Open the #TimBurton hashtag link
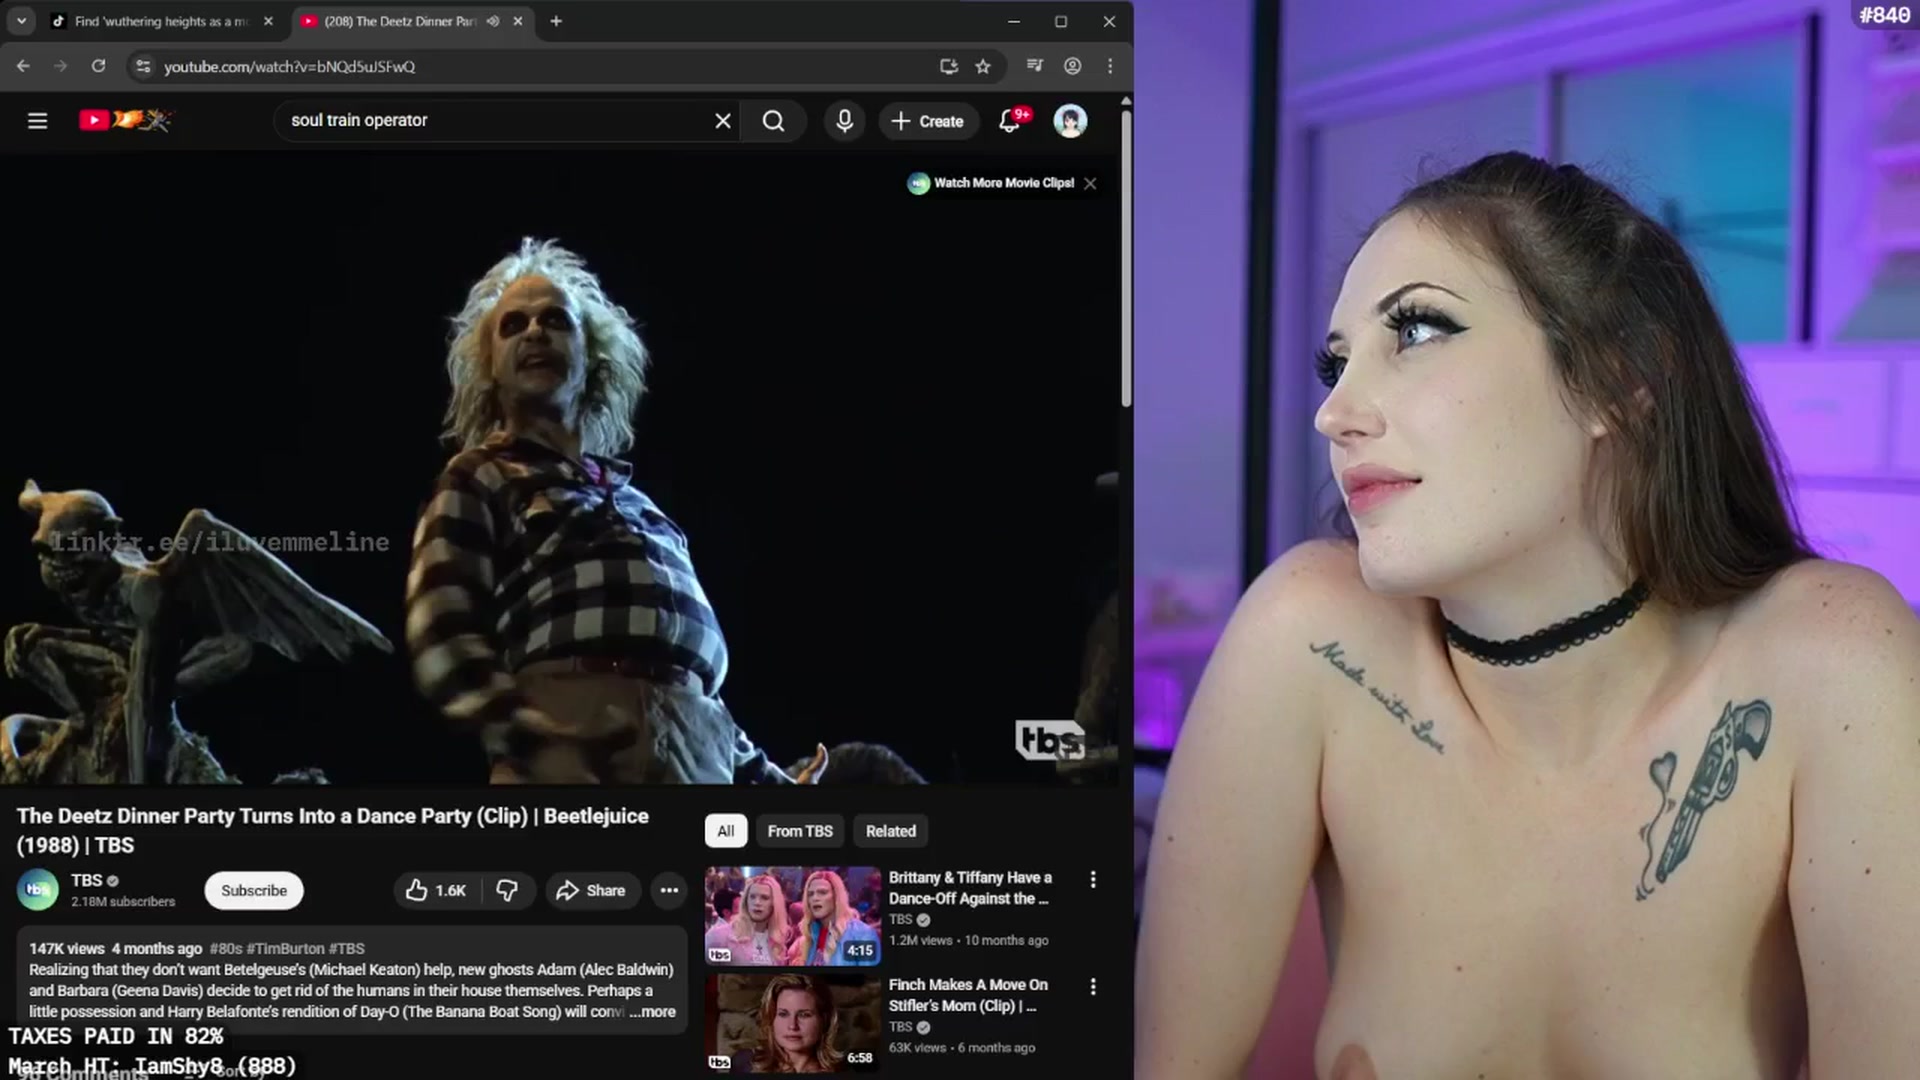1920x1080 pixels. 285,948
